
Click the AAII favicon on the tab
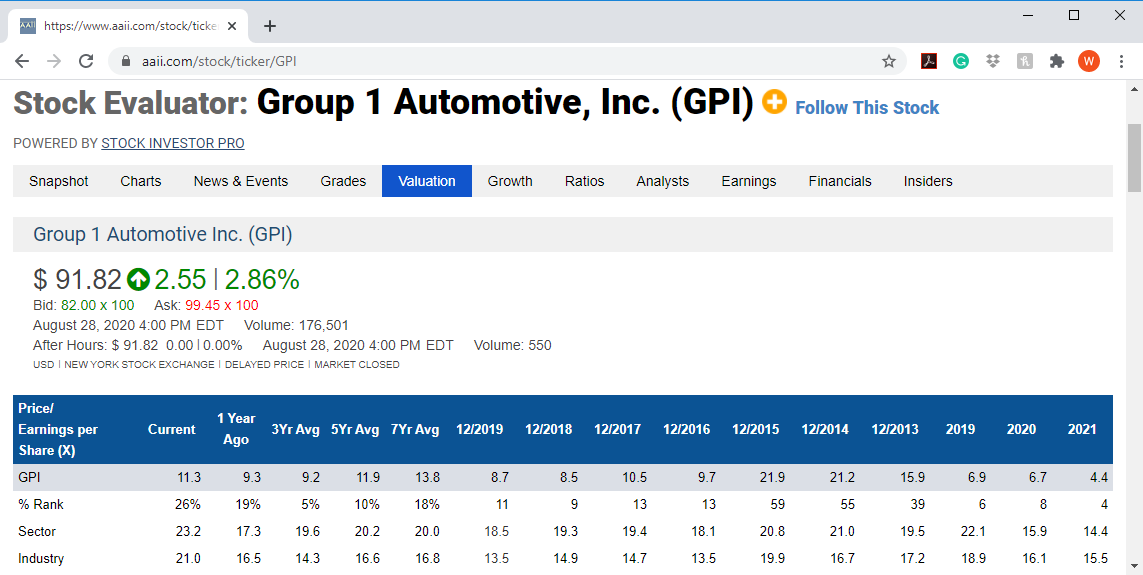[28, 26]
